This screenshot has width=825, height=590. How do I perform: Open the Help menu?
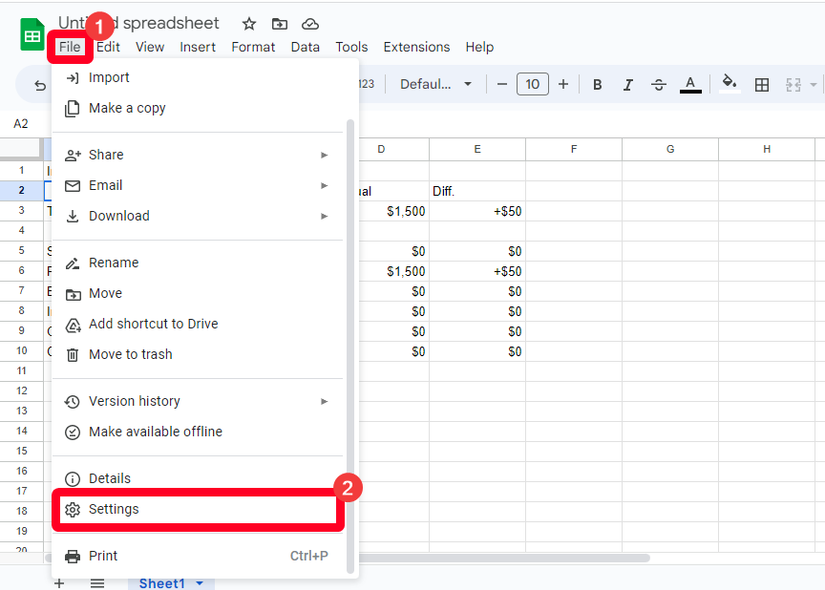tap(479, 47)
